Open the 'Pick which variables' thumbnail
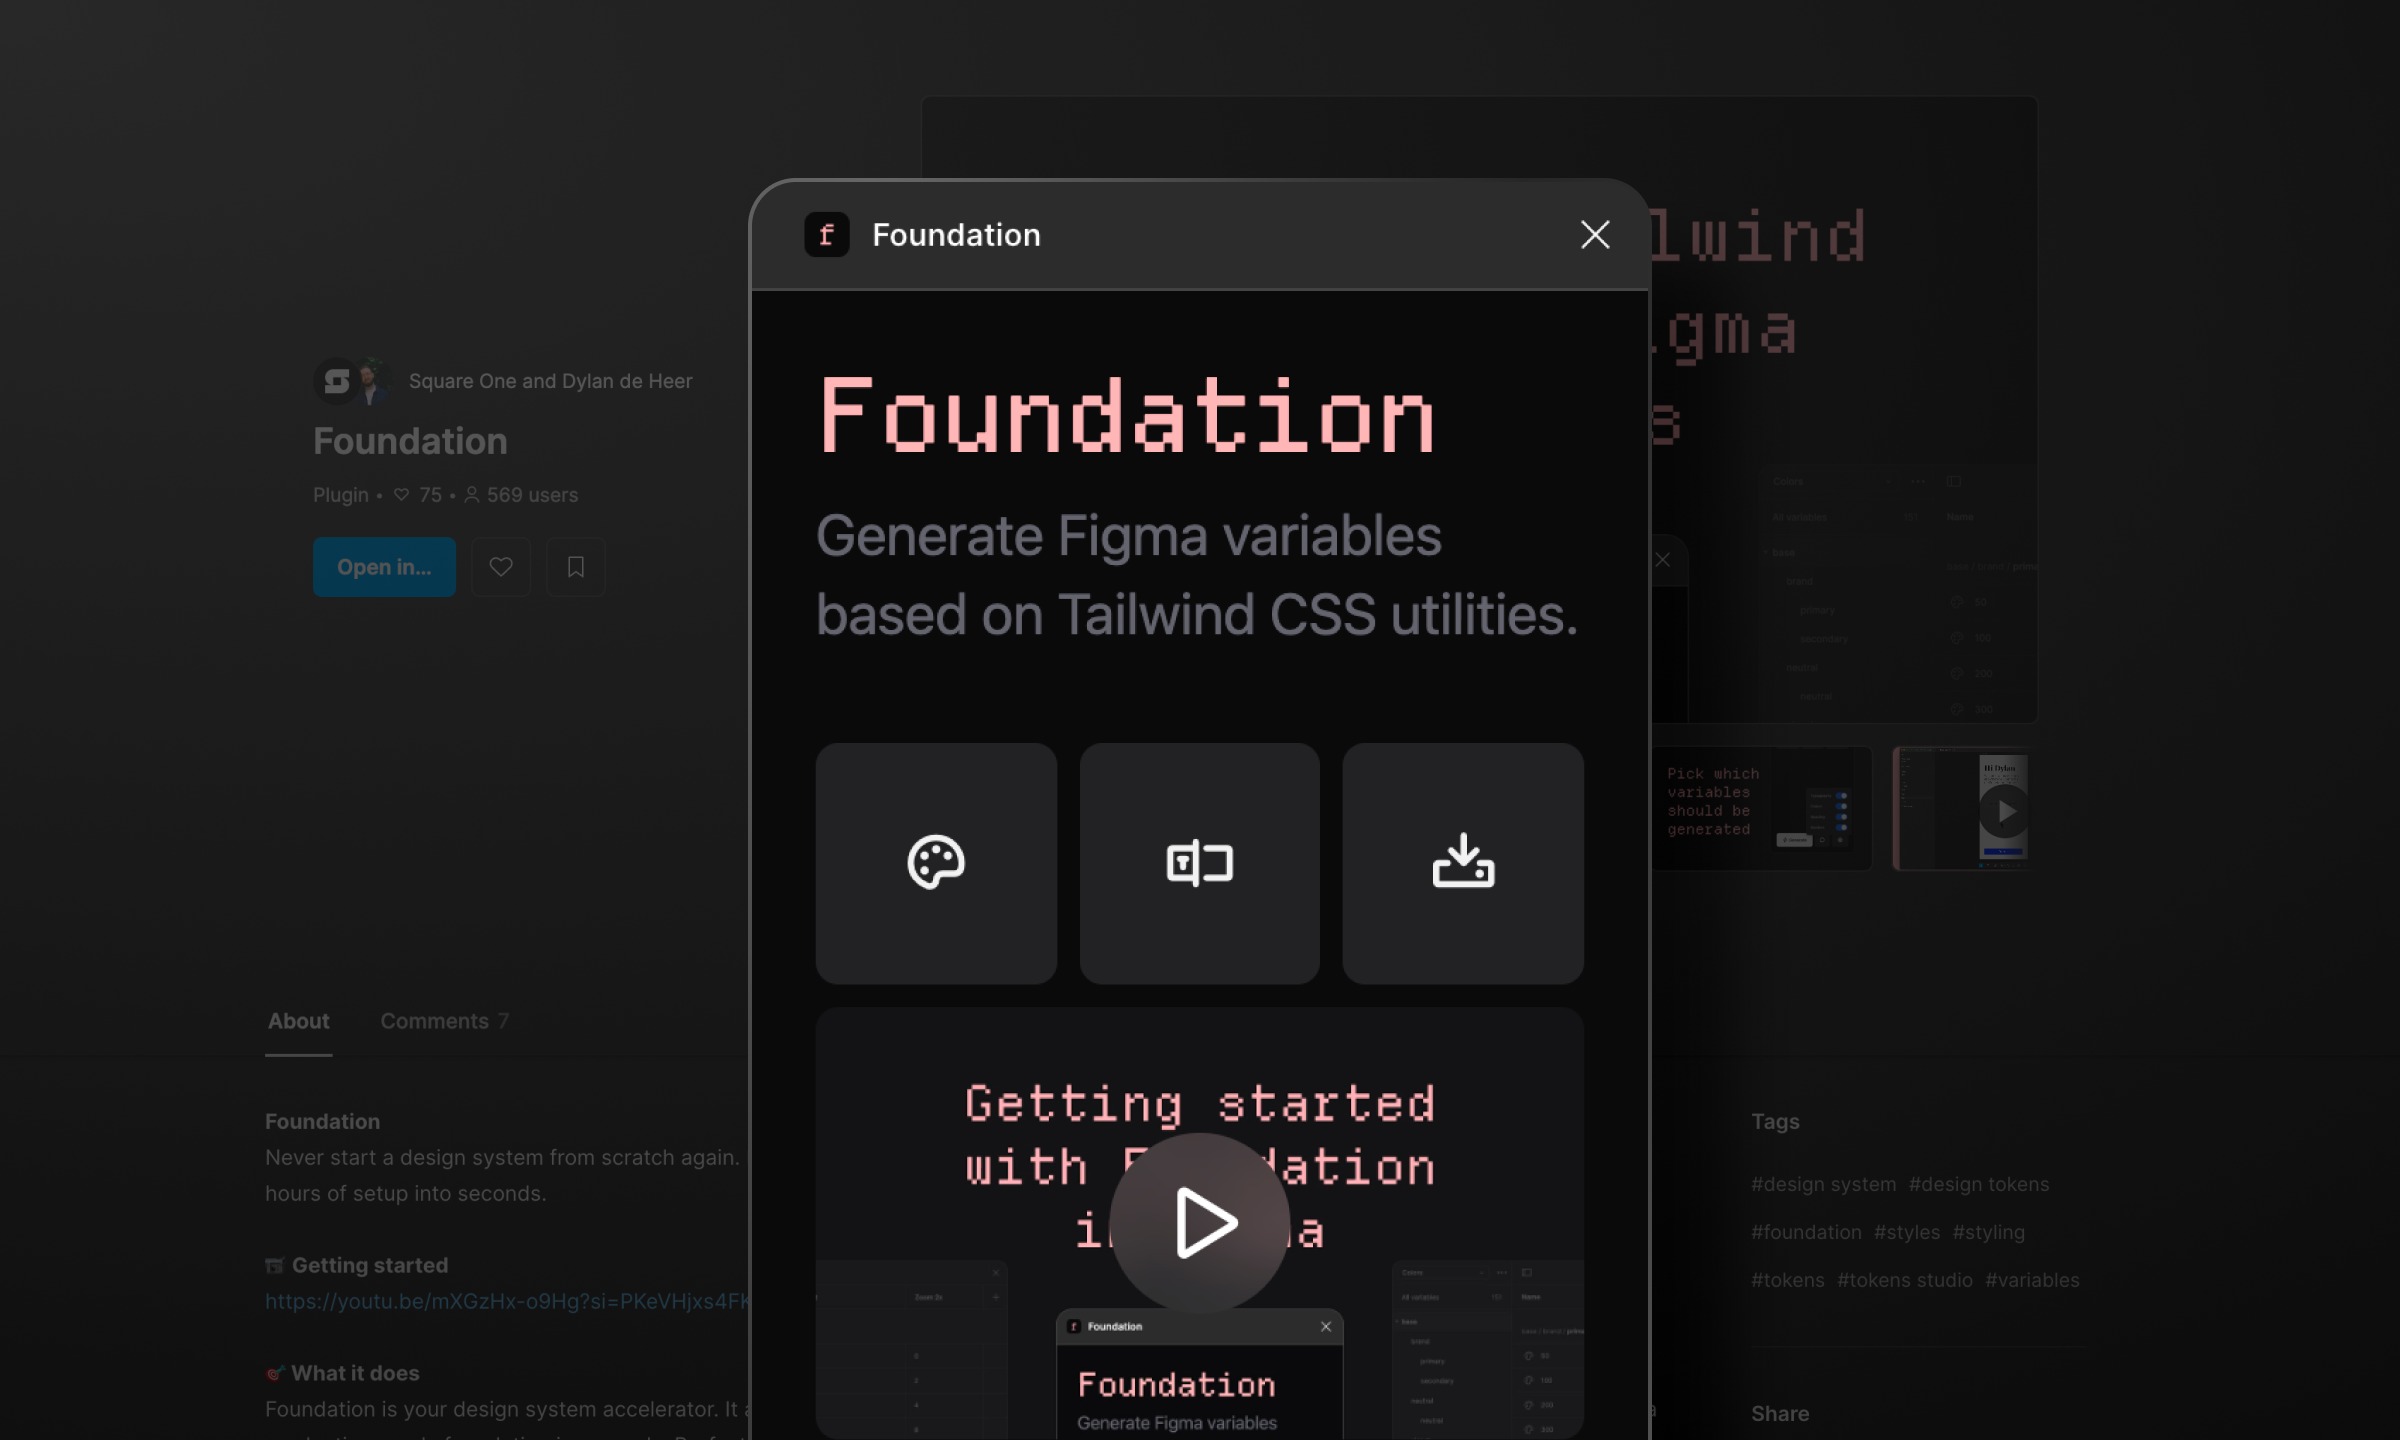Viewport: 2400px width, 1440px height. pos(1762,808)
